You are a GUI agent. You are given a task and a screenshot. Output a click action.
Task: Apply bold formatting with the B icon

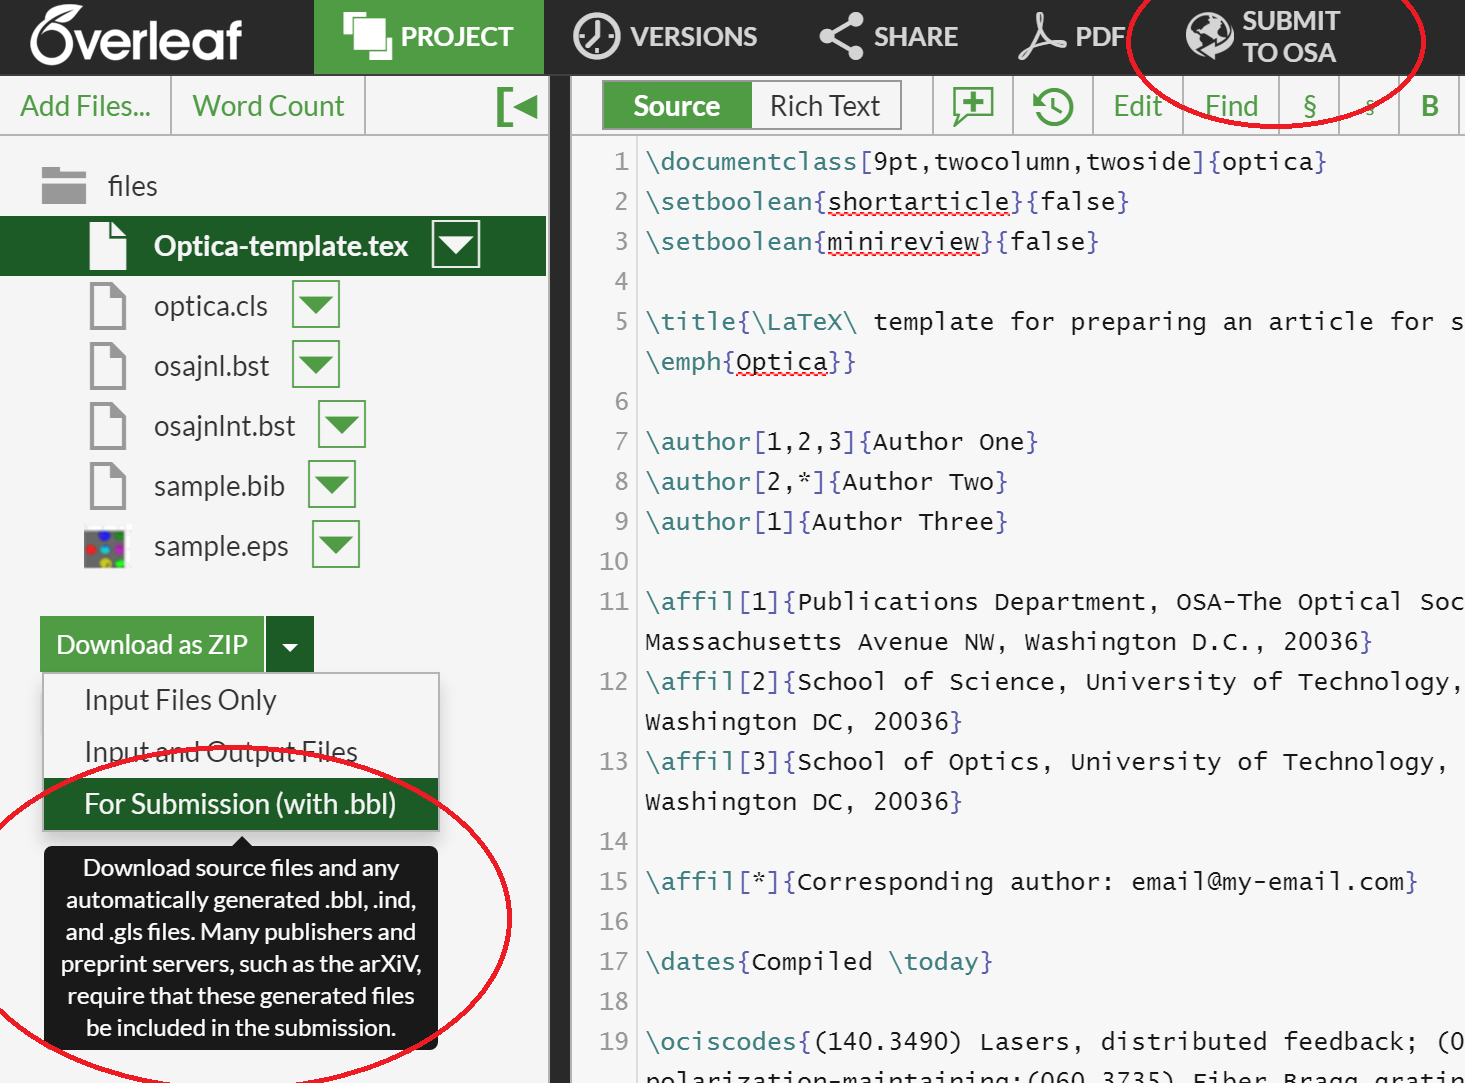click(x=1429, y=105)
